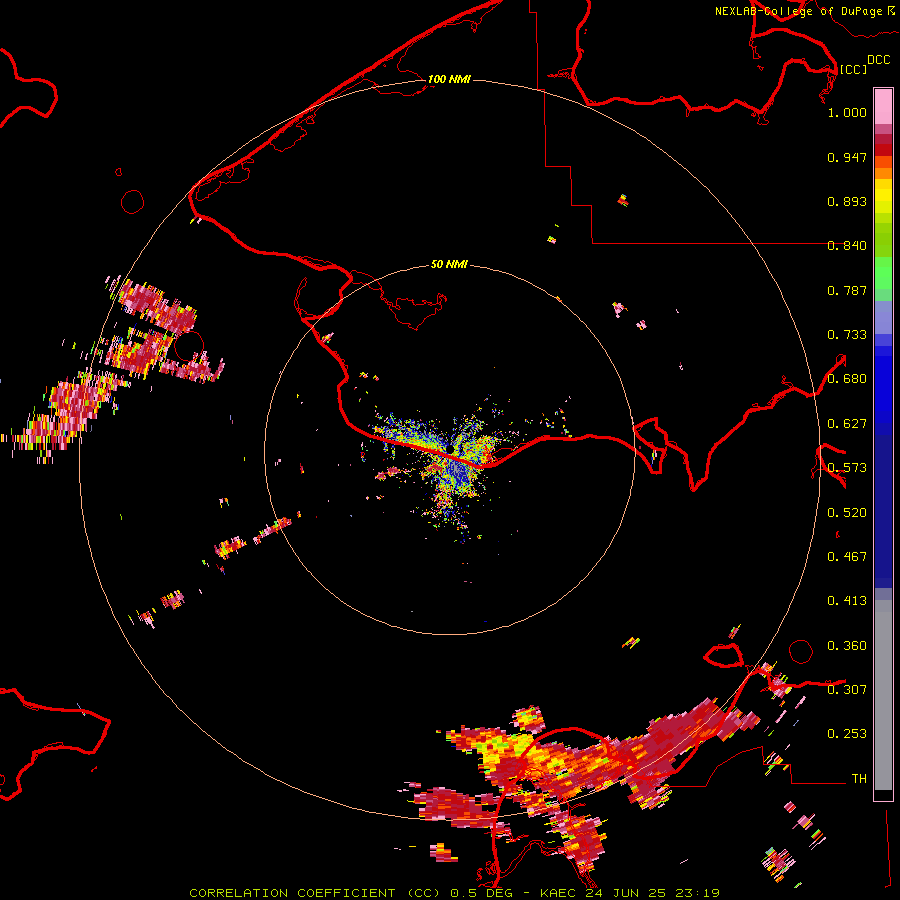Pick the light pink color bar segment

click(x=883, y=106)
